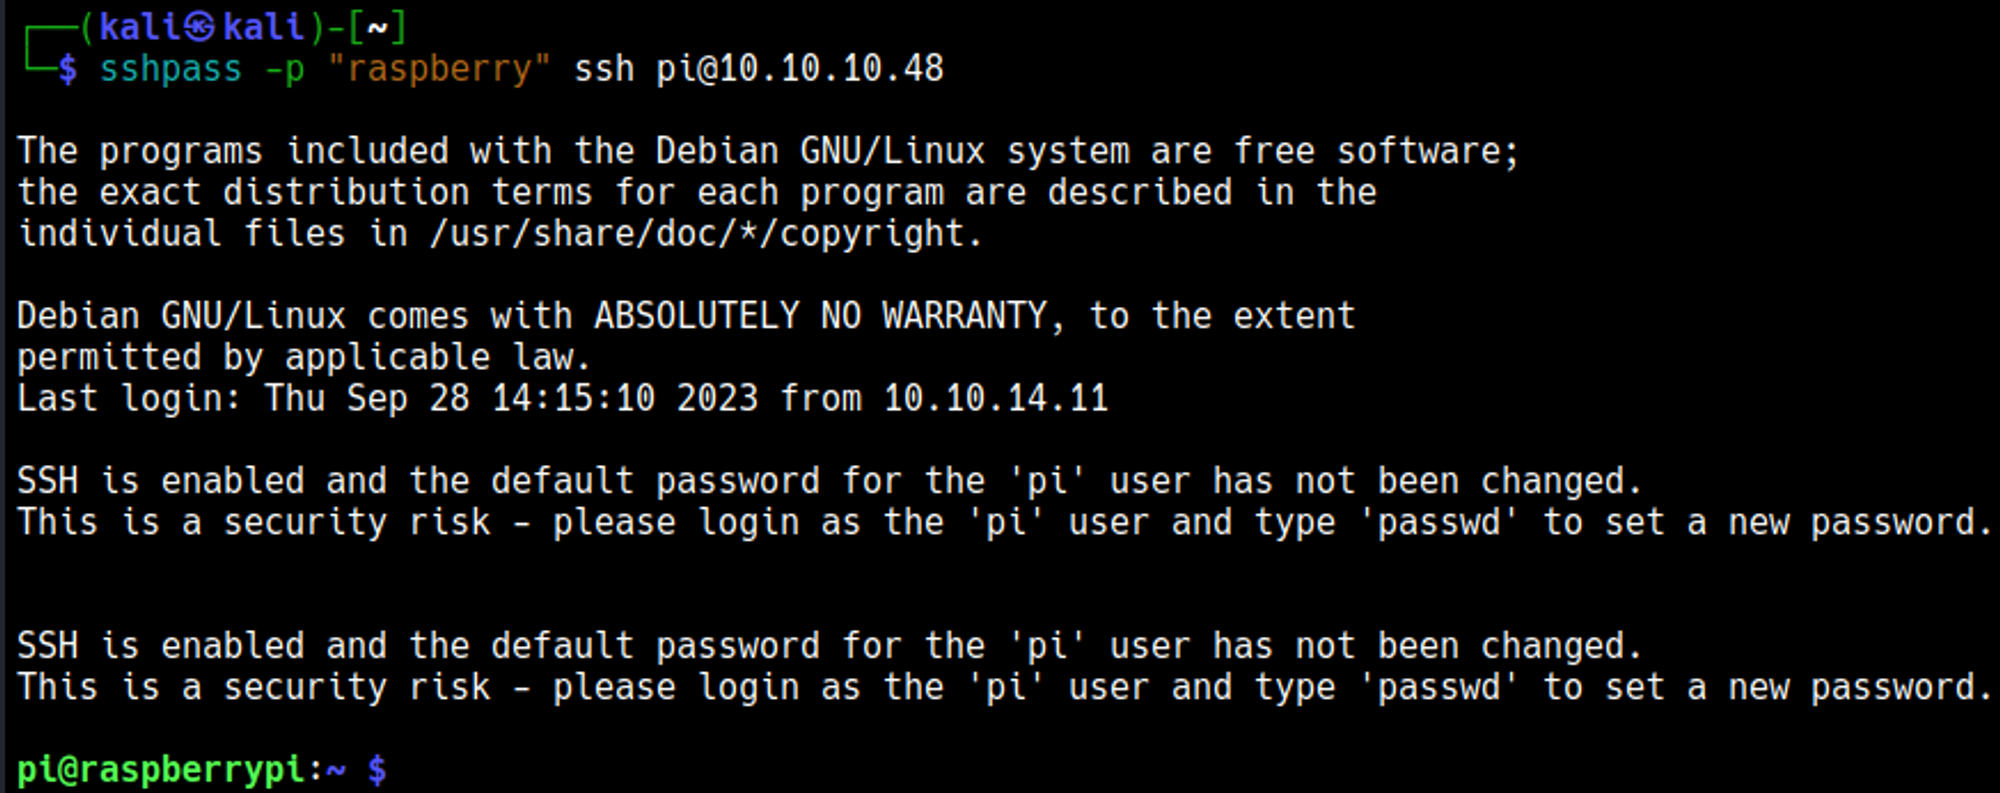Click the "applicable law." text
This screenshot has width=2000, height=793.
[x=438, y=358]
